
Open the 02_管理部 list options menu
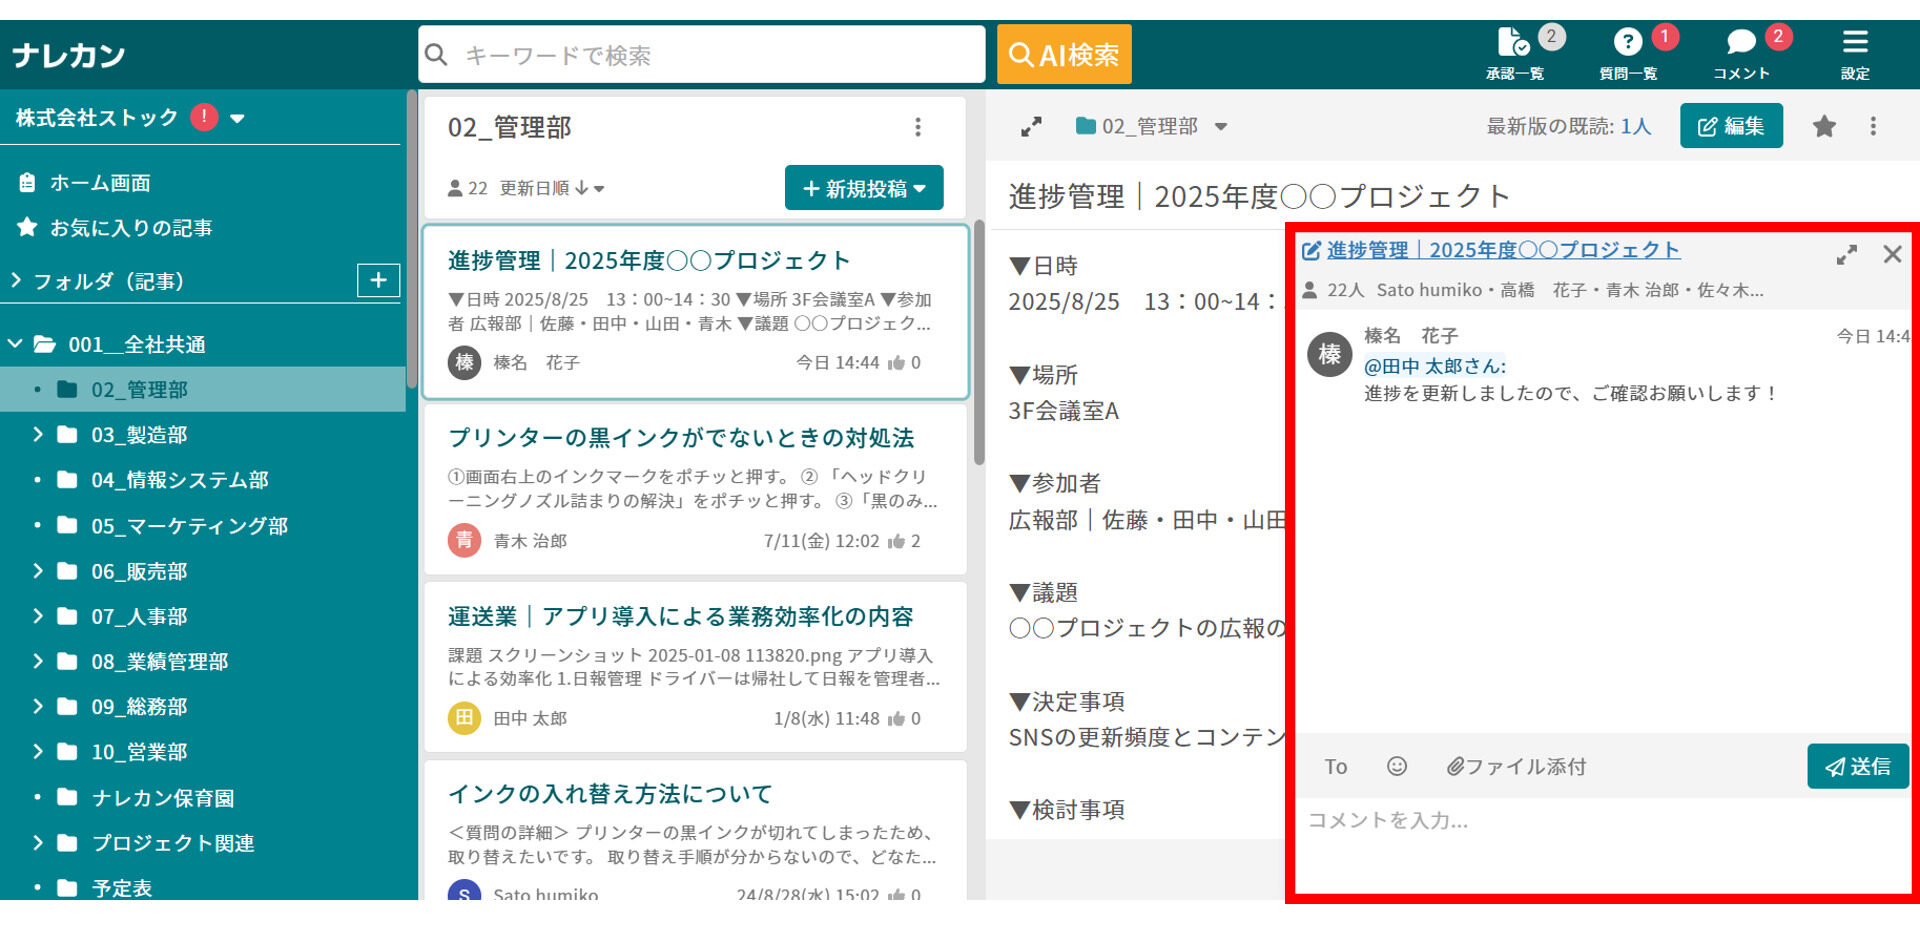(918, 127)
